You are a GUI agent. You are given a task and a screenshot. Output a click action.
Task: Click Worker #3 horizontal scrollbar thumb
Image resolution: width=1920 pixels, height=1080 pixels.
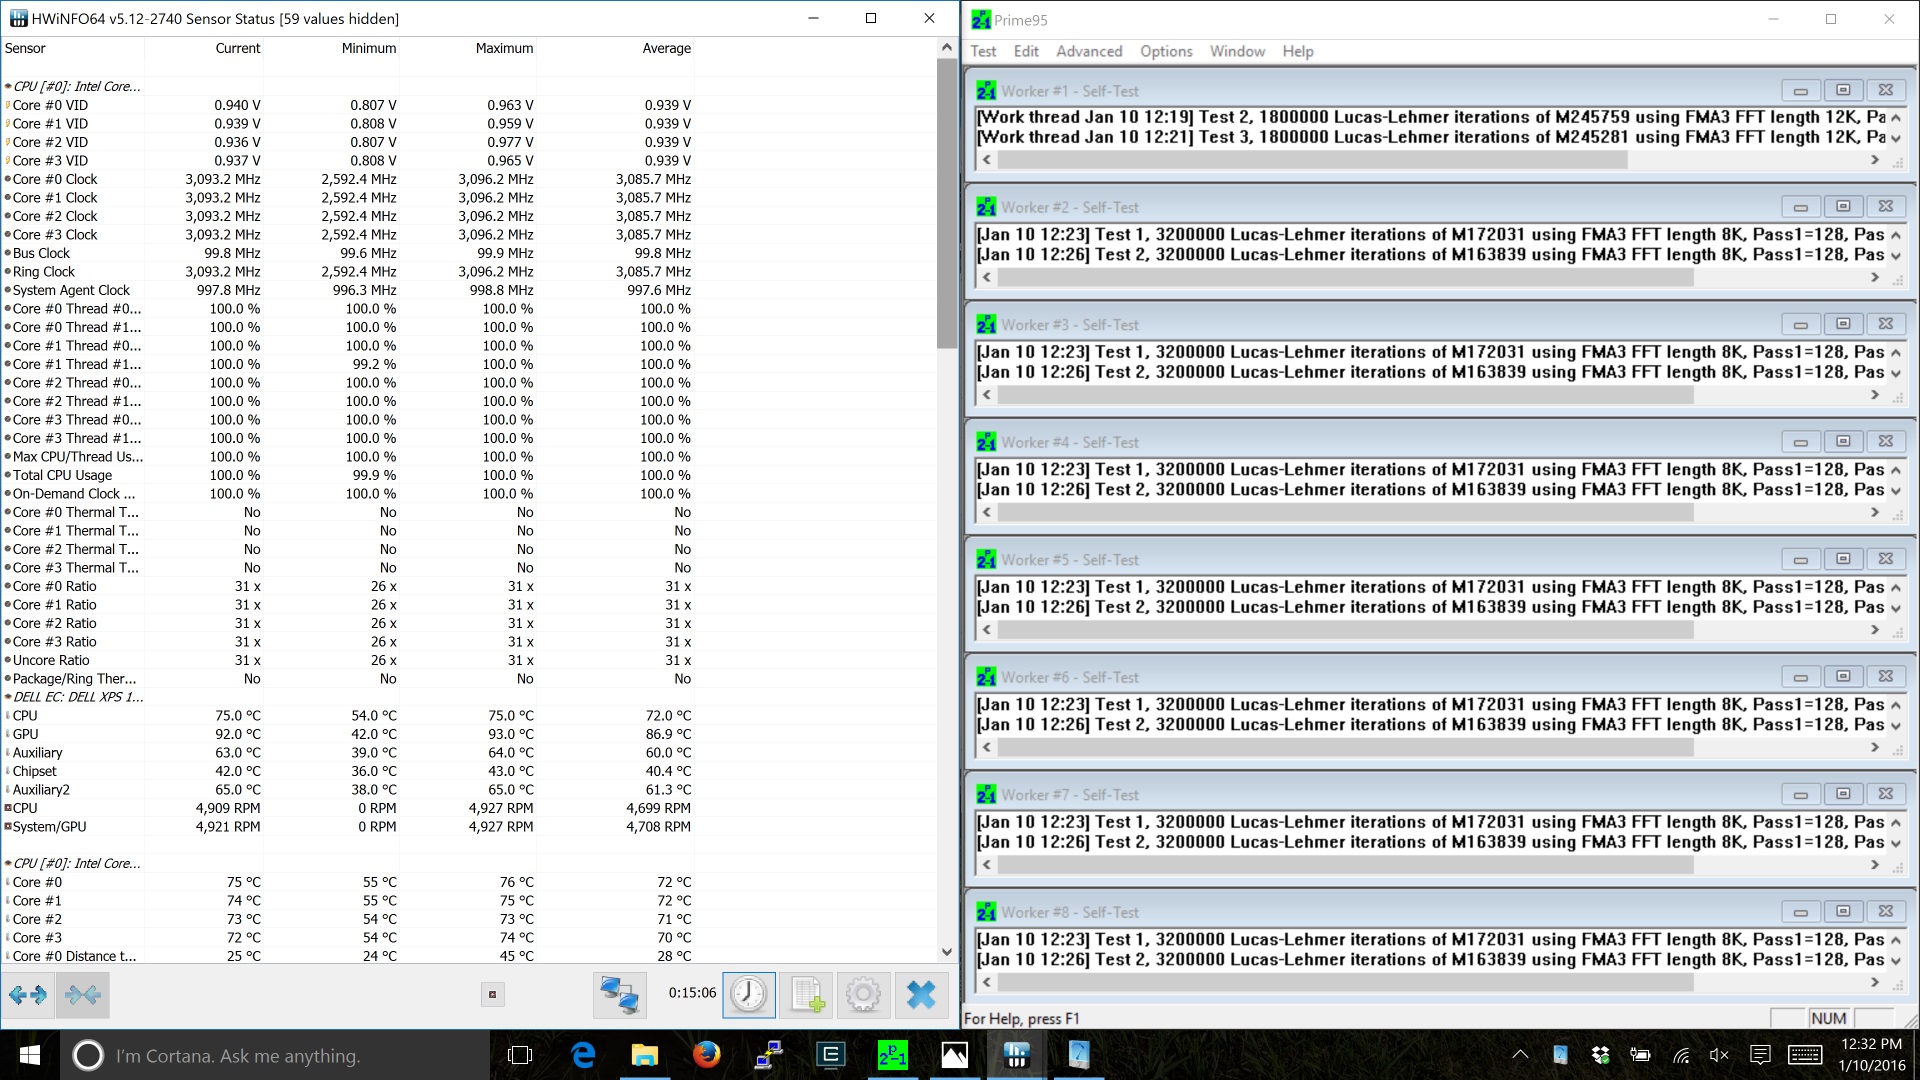click(1345, 395)
